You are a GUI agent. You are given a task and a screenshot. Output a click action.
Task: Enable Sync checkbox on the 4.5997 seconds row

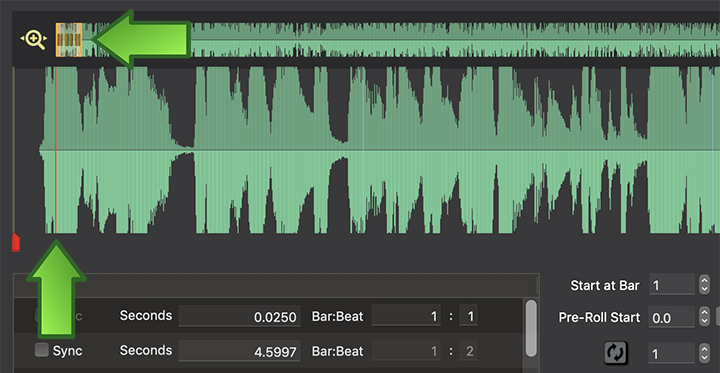click(42, 350)
